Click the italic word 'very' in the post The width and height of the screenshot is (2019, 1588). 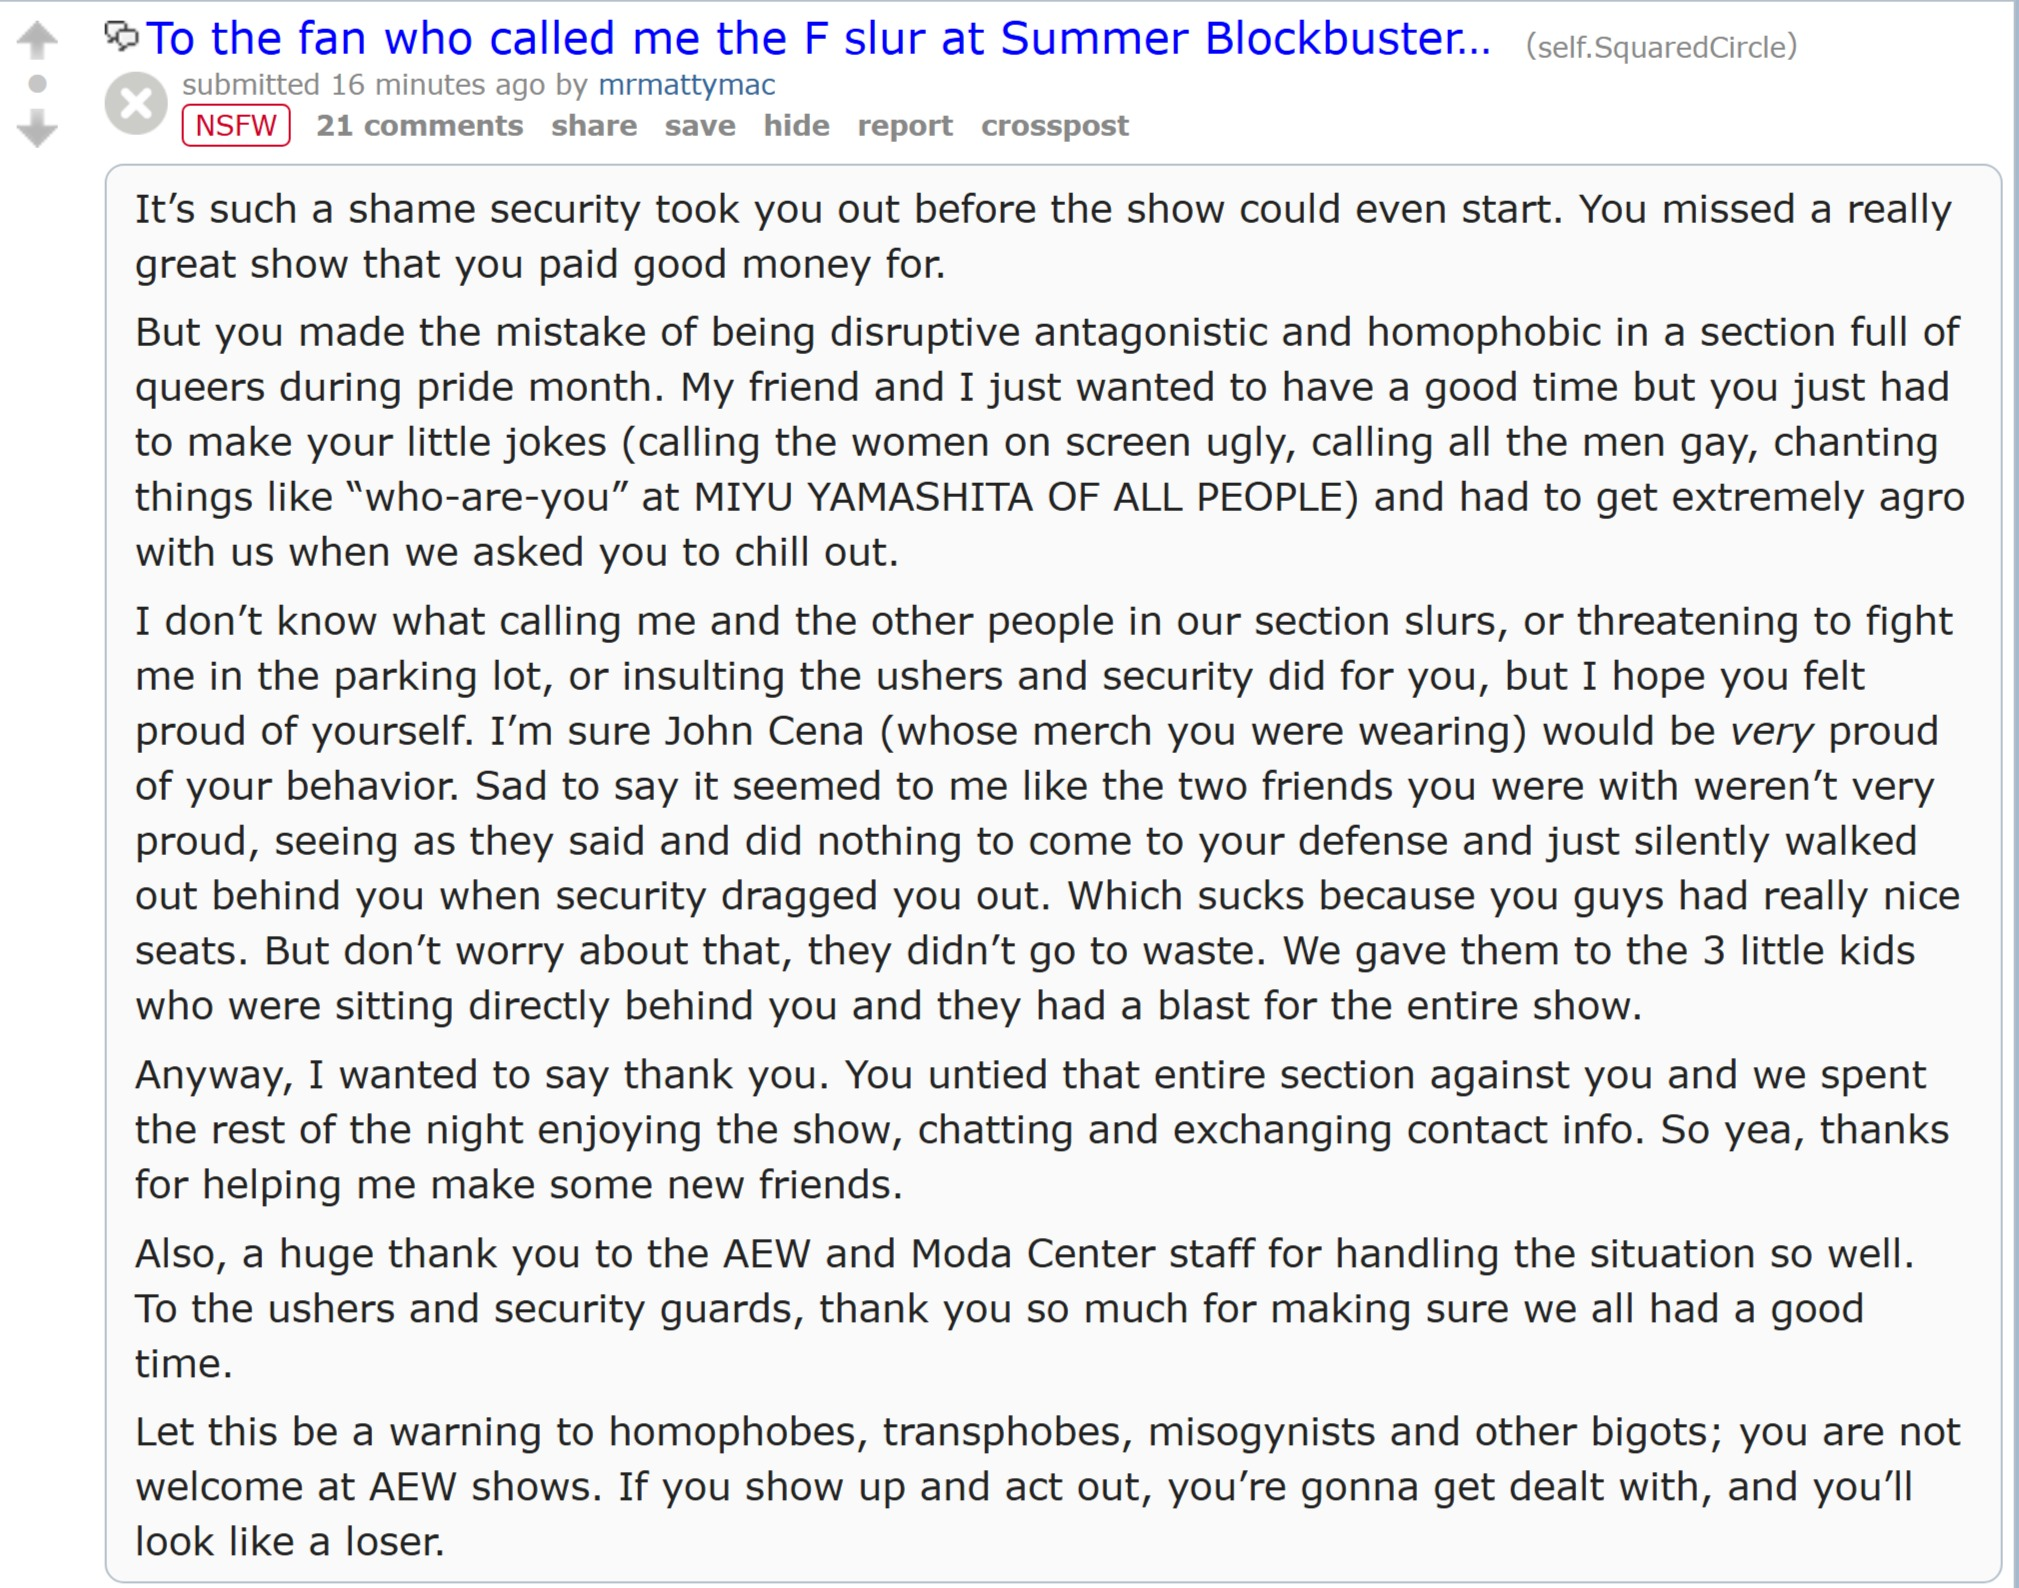tap(1771, 732)
